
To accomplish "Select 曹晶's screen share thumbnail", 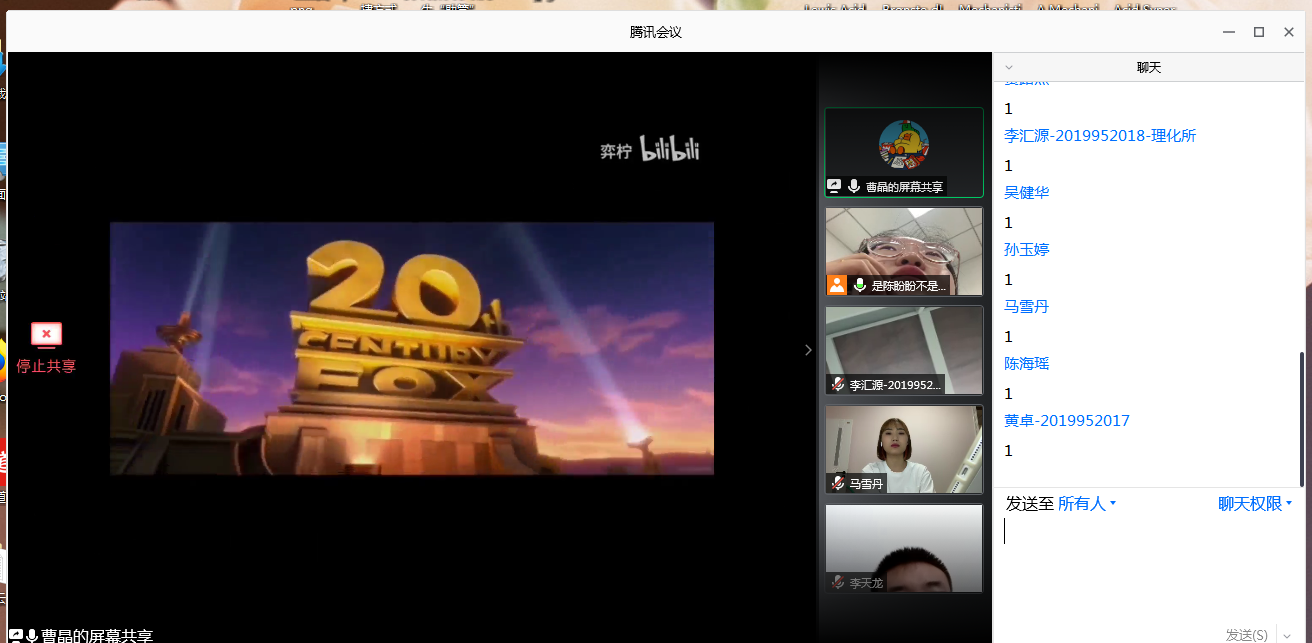I will tap(903, 152).
